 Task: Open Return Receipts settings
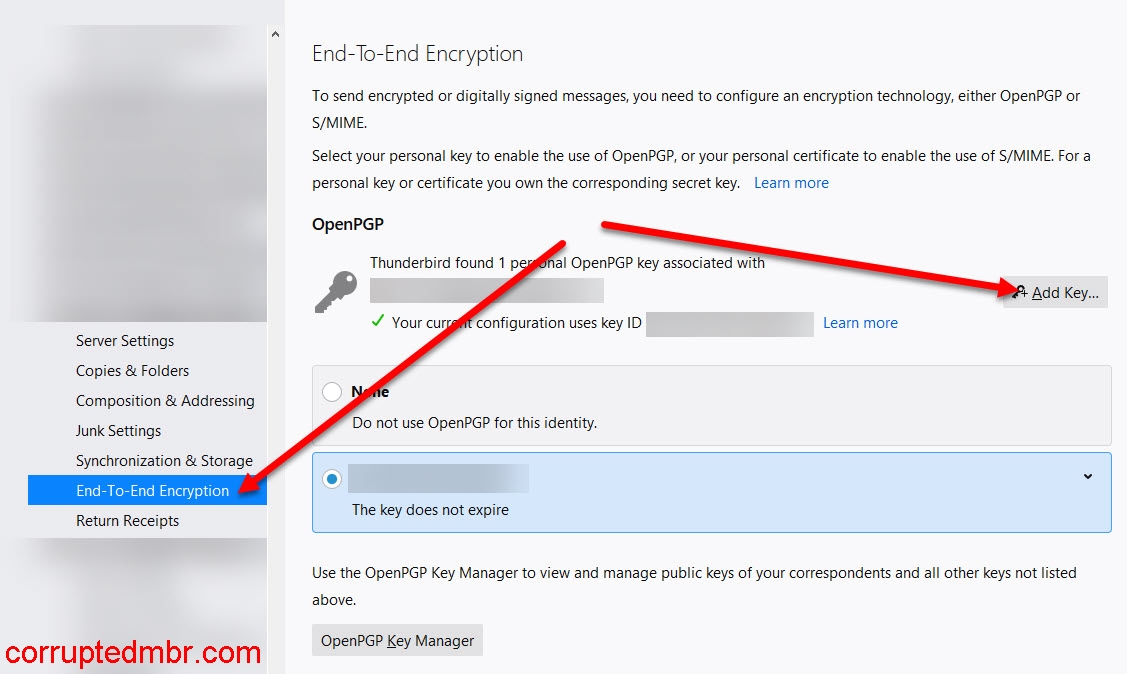(127, 520)
